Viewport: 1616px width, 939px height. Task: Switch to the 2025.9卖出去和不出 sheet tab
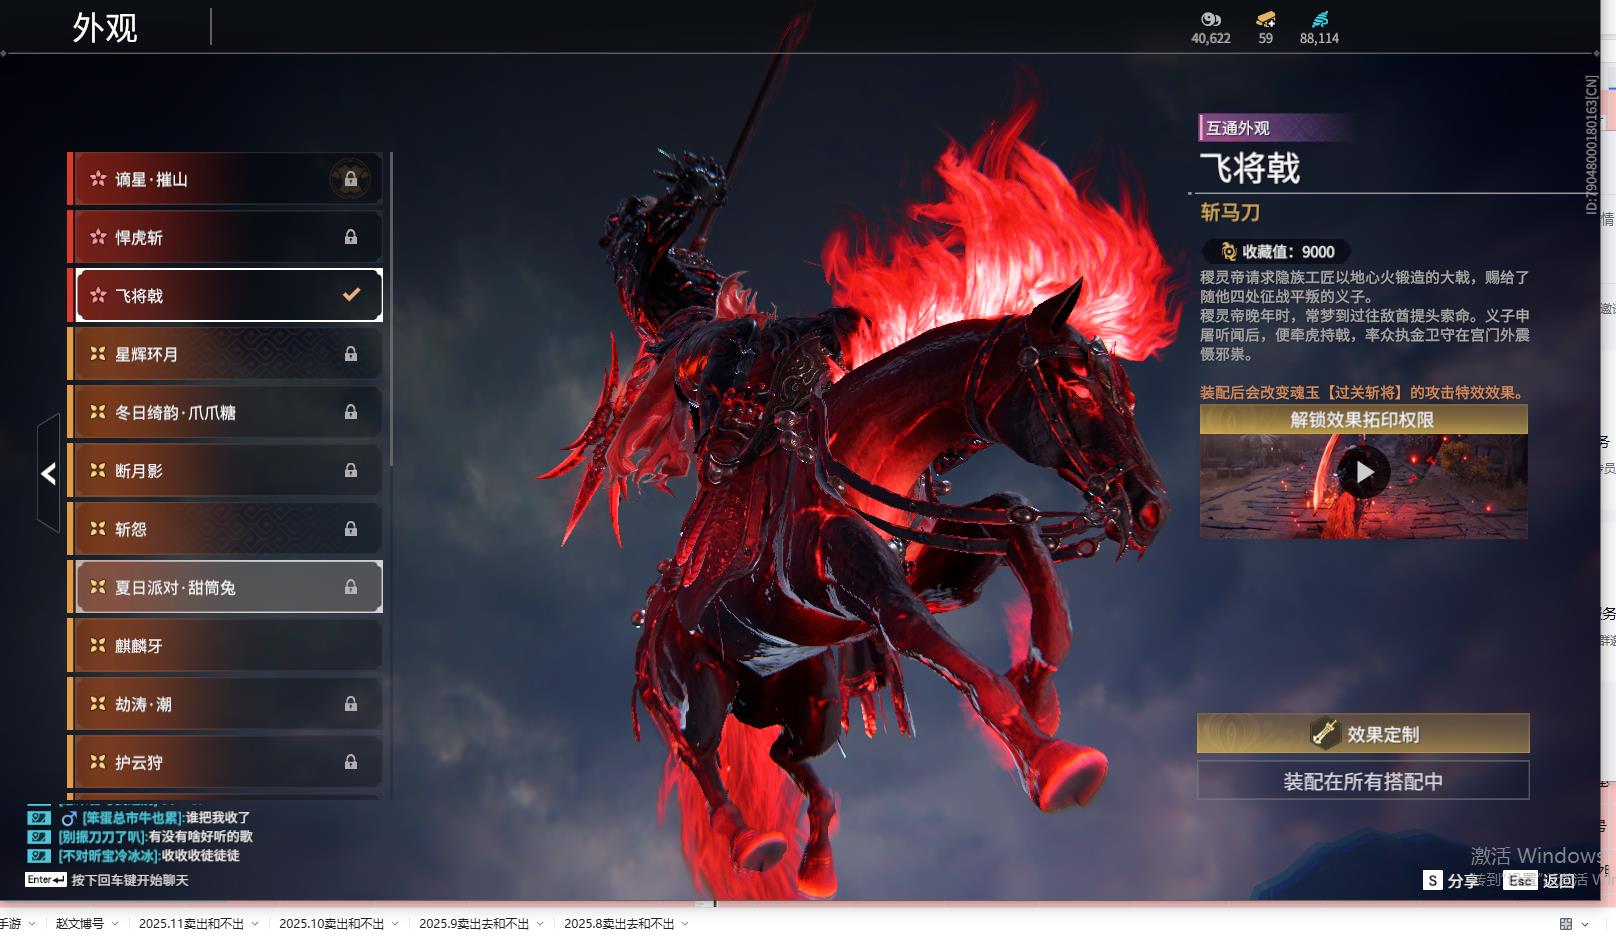click(474, 924)
